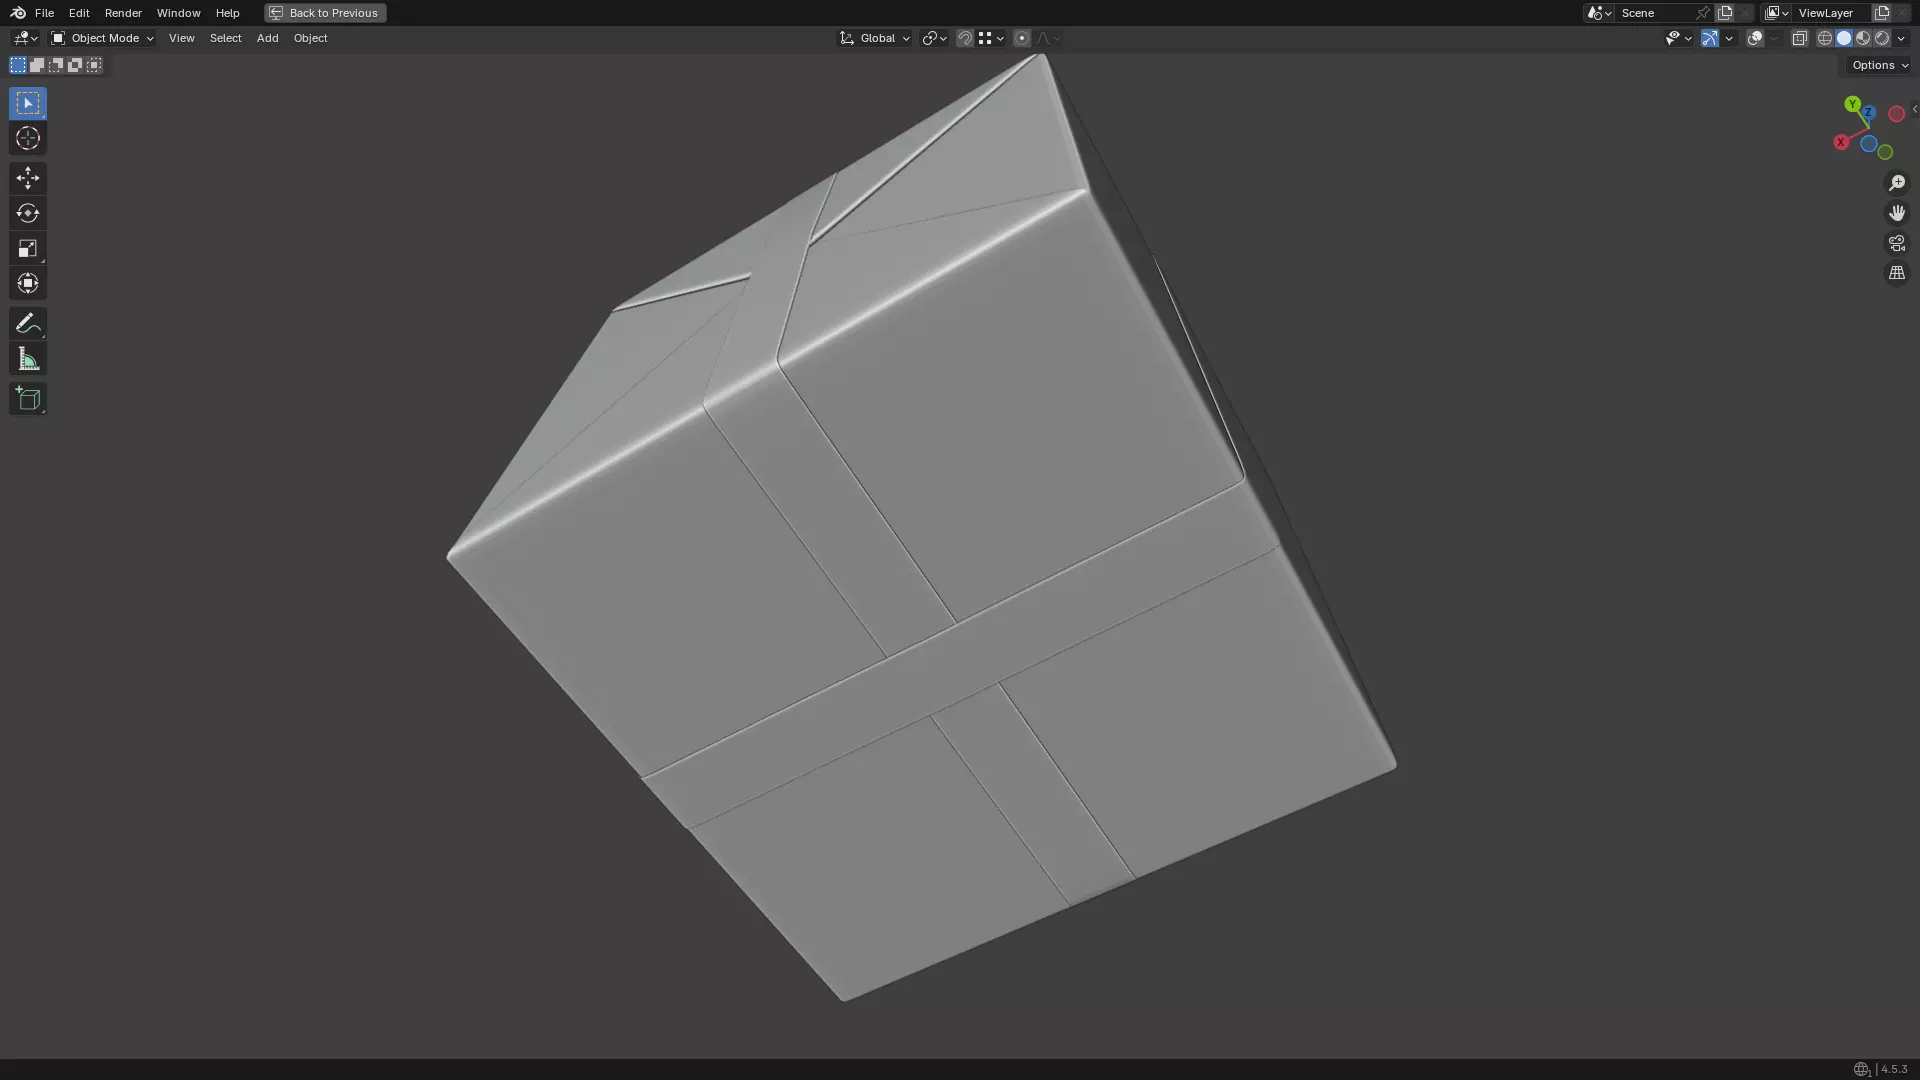The width and height of the screenshot is (1920, 1080).
Task: Pick the Annotate pencil tool
Action: pyautogui.click(x=27, y=324)
